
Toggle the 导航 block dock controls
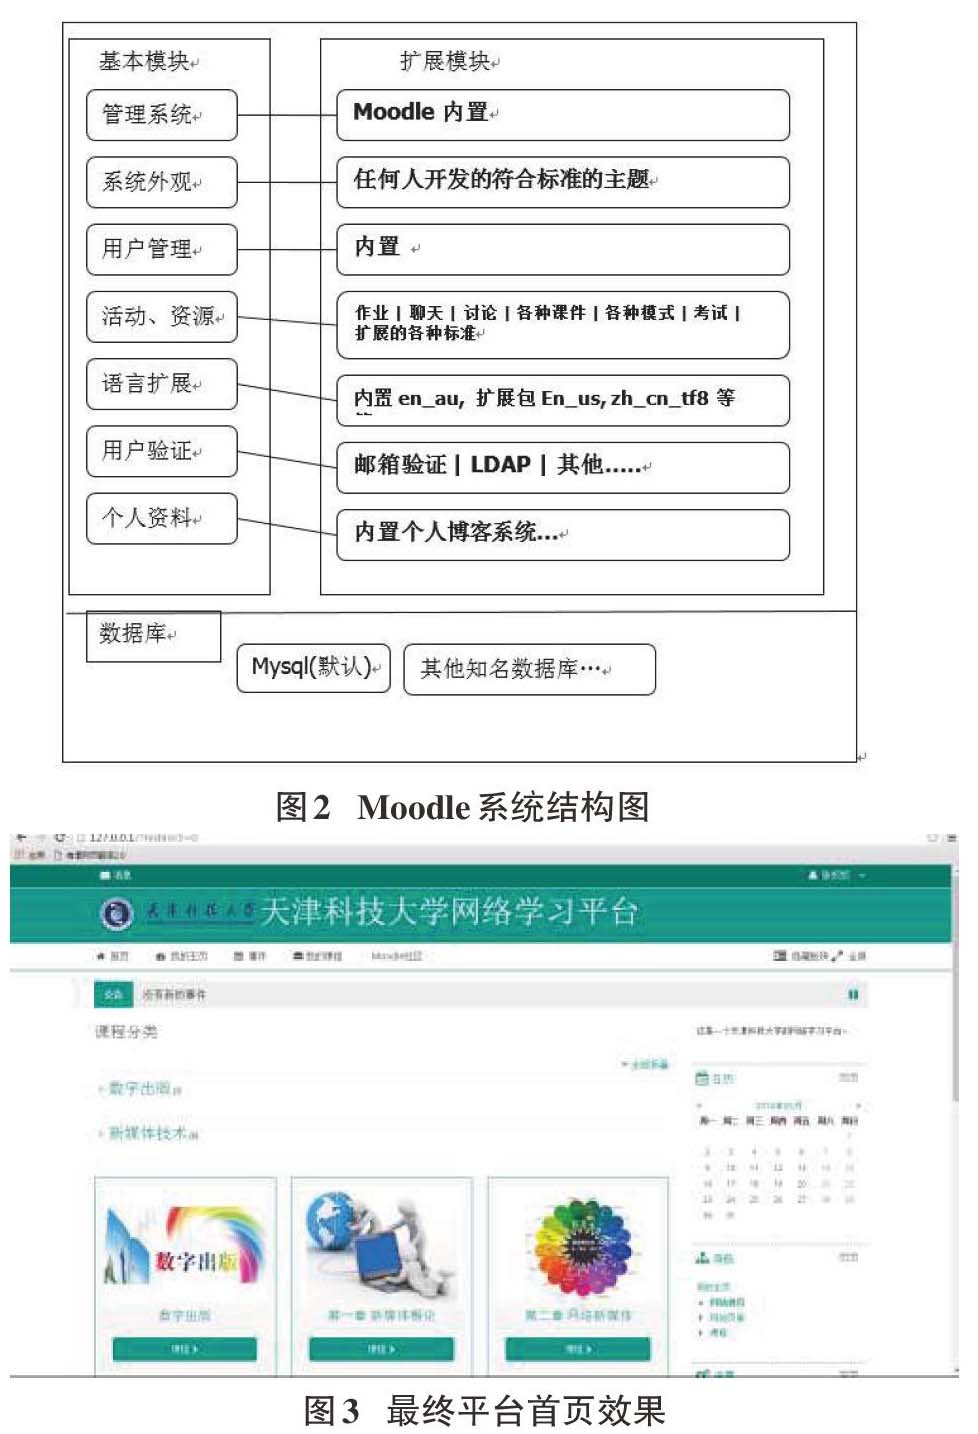click(x=848, y=1257)
